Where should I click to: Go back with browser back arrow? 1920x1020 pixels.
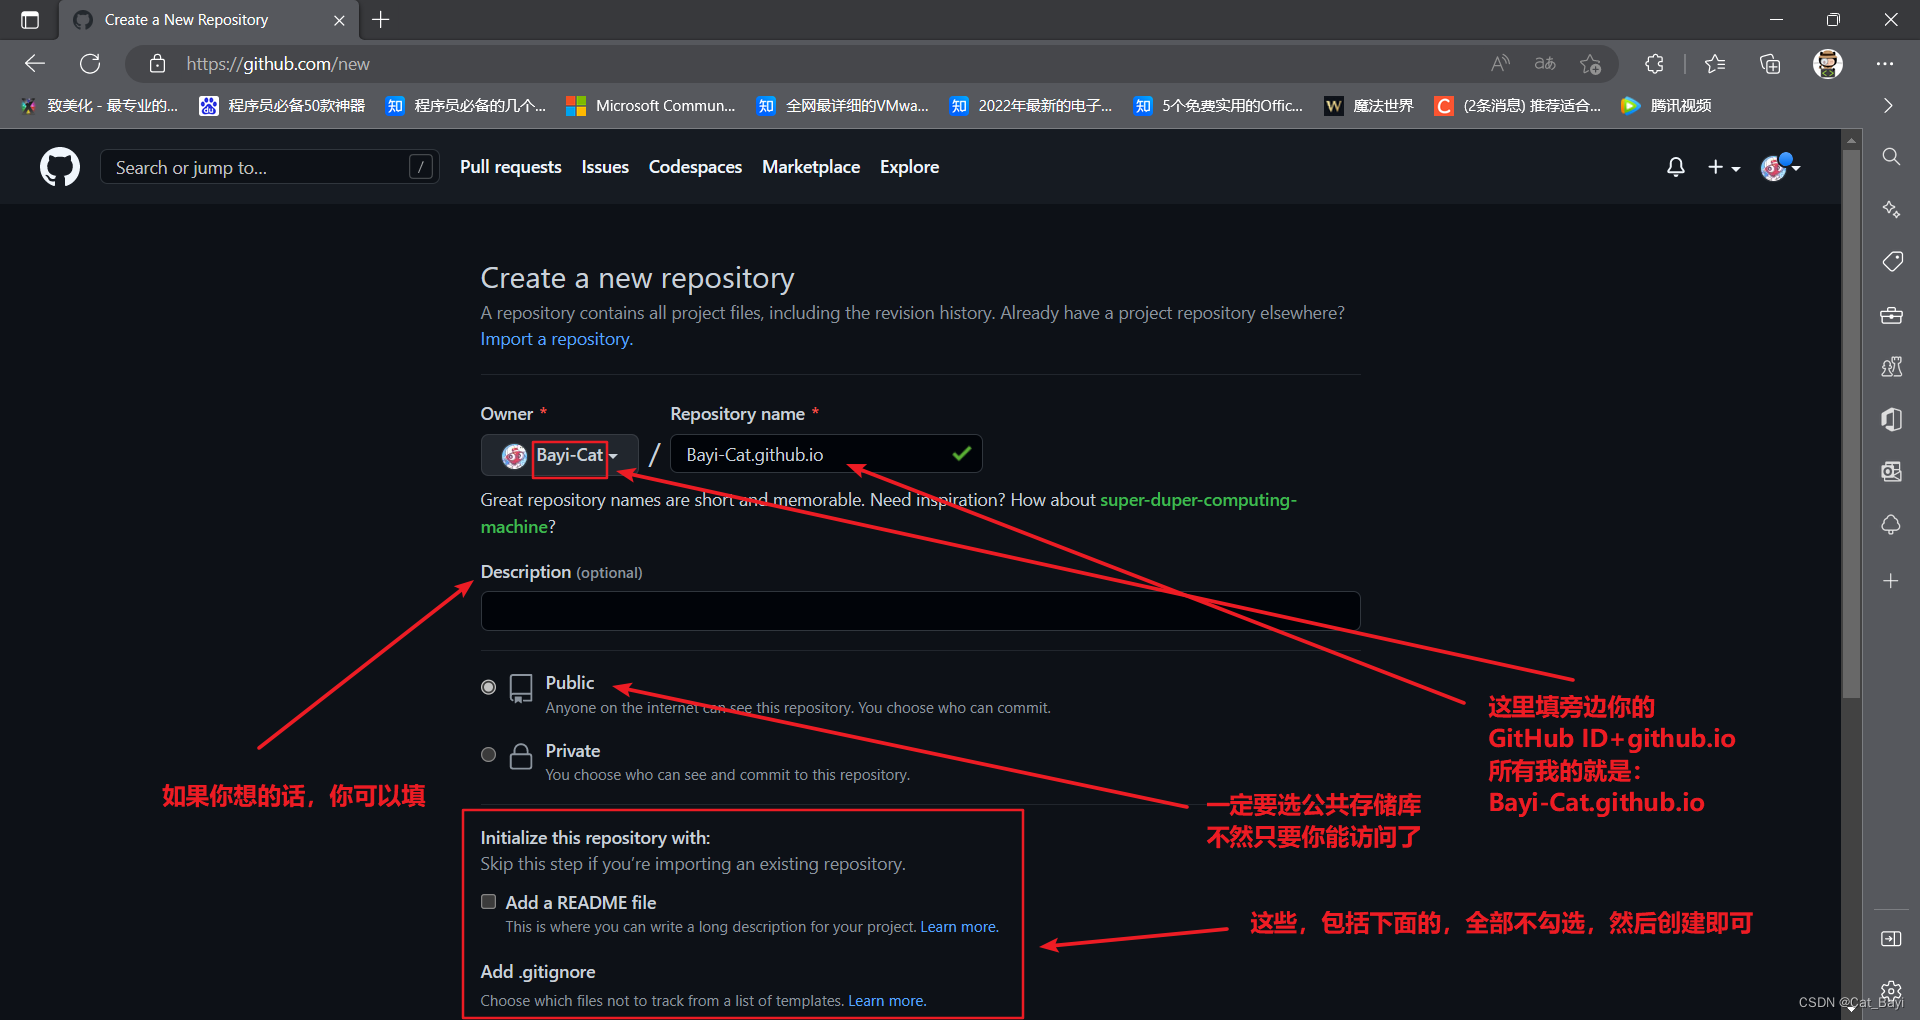tap(35, 64)
